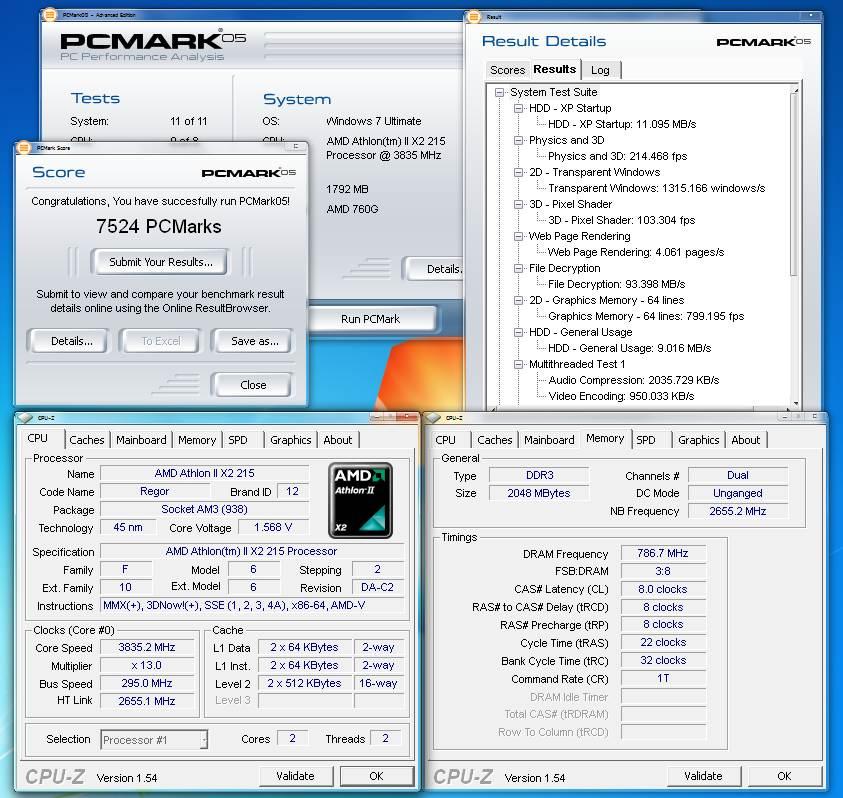The image size is (843, 798).
Task: Open Memory tab in left CPU-Z window
Action: [x=197, y=440]
